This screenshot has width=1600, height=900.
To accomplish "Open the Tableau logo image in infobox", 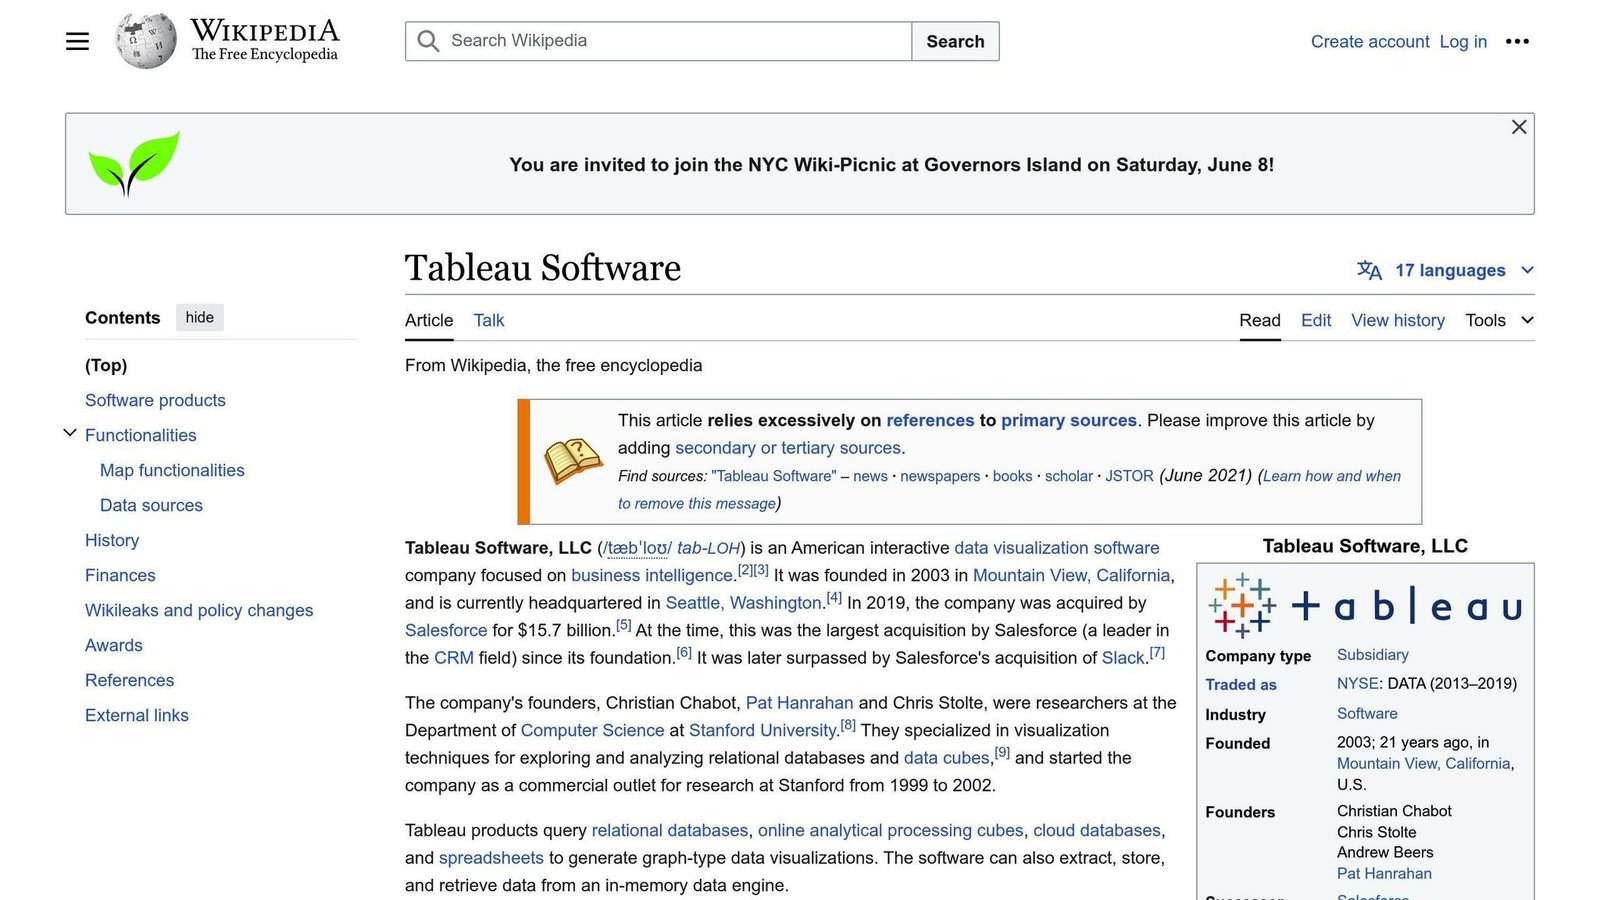I will tap(1365, 606).
